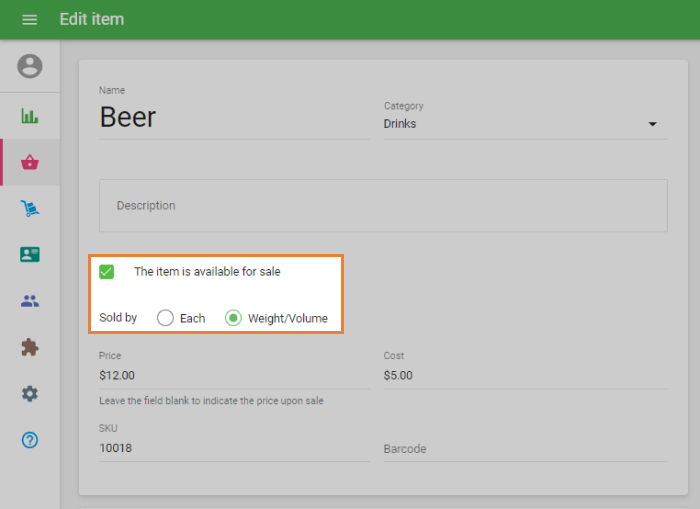Expand the Category dropdown arrow
Image resolution: width=700 pixels, height=509 pixels.
pos(652,125)
